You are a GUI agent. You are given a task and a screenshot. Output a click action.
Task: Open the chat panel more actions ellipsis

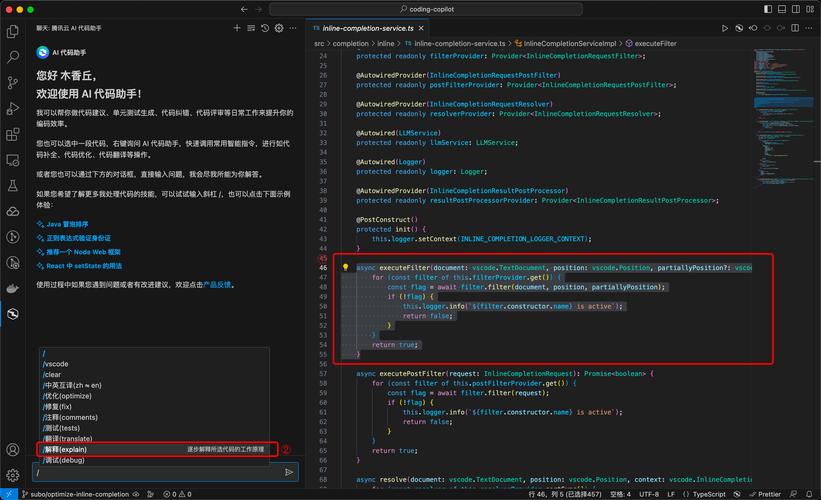[293, 28]
